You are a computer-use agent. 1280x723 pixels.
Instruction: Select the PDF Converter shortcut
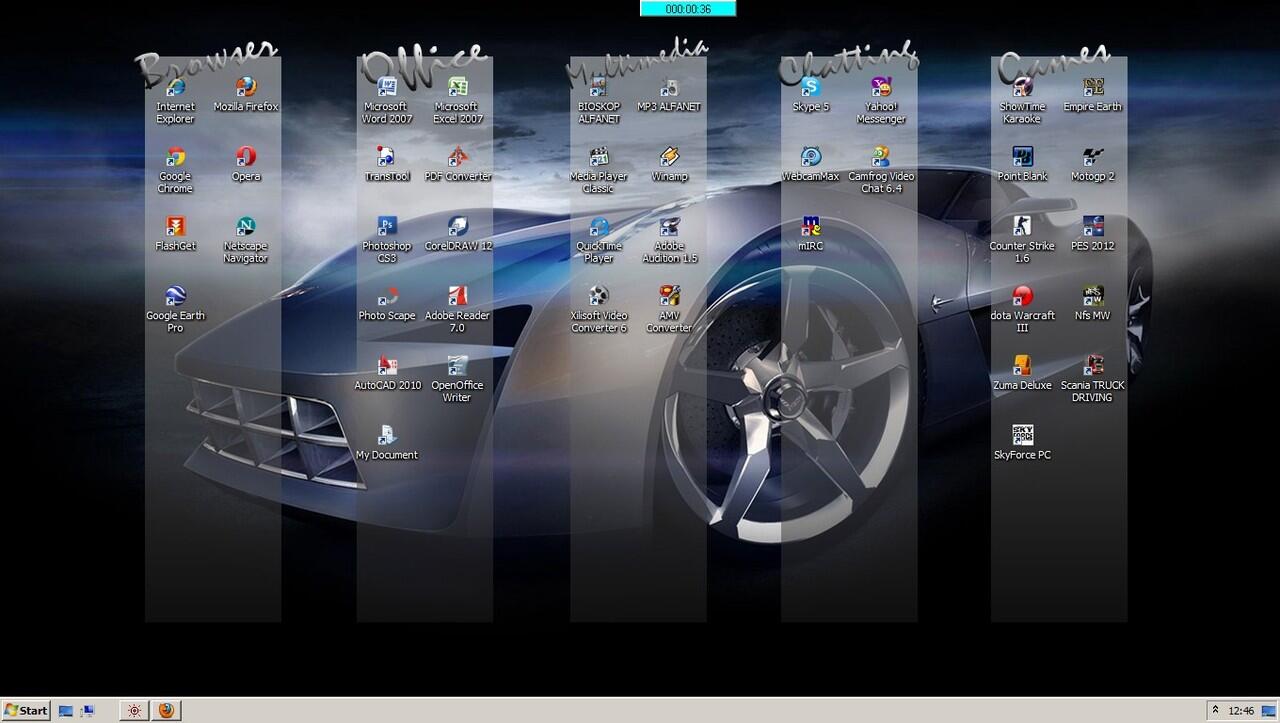tap(458, 158)
